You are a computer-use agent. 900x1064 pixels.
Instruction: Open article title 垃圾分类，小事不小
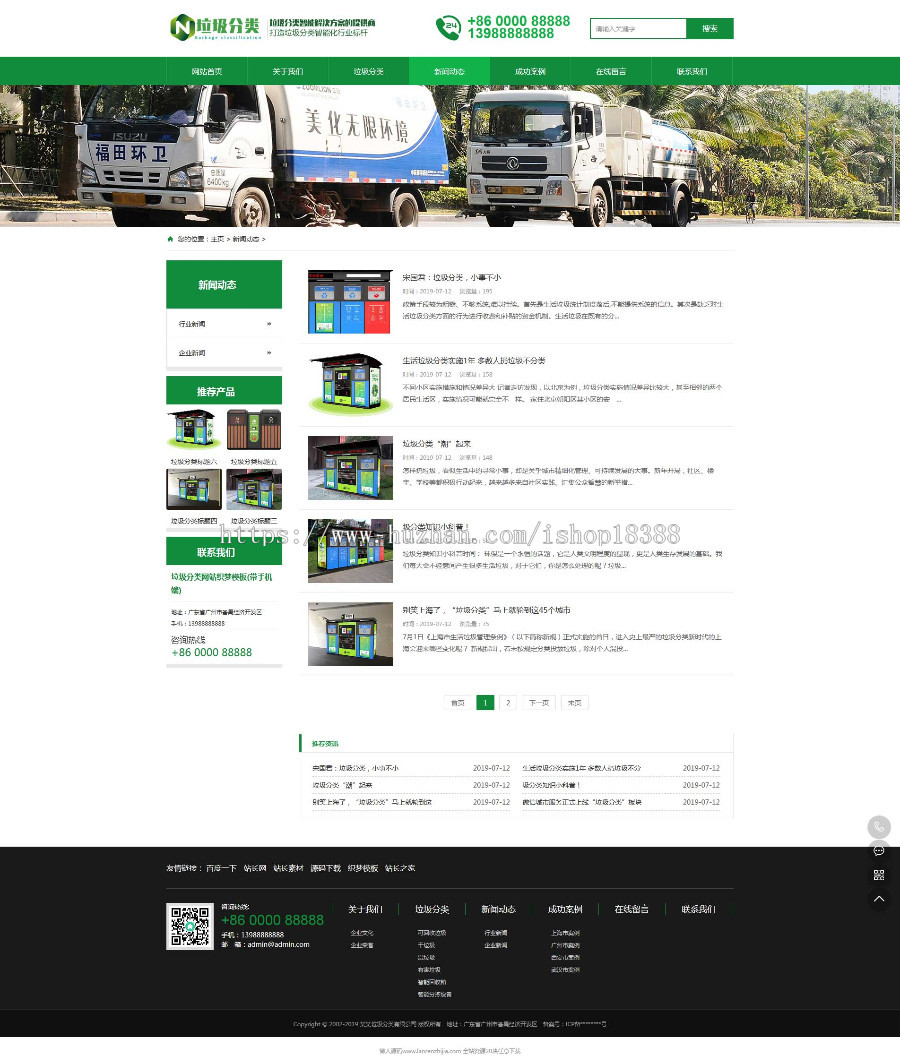pos(451,278)
